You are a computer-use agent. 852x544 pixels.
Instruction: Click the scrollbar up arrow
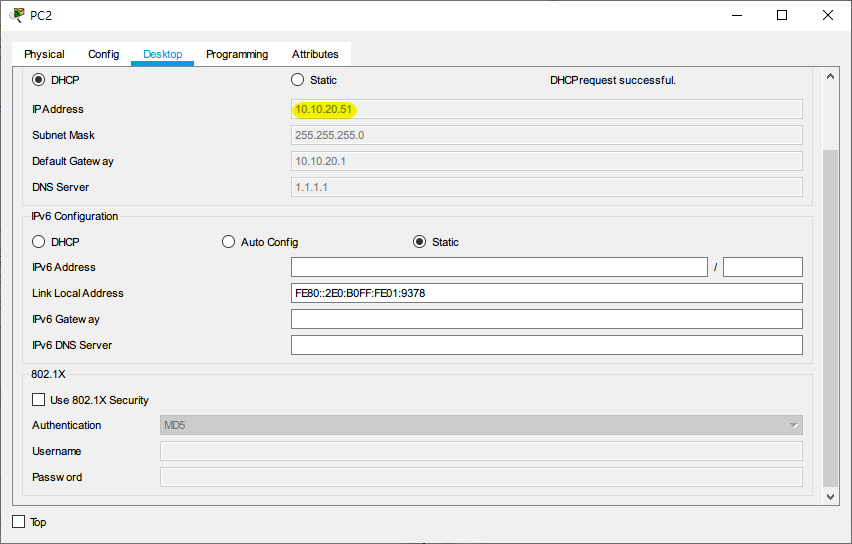pos(830,76)
